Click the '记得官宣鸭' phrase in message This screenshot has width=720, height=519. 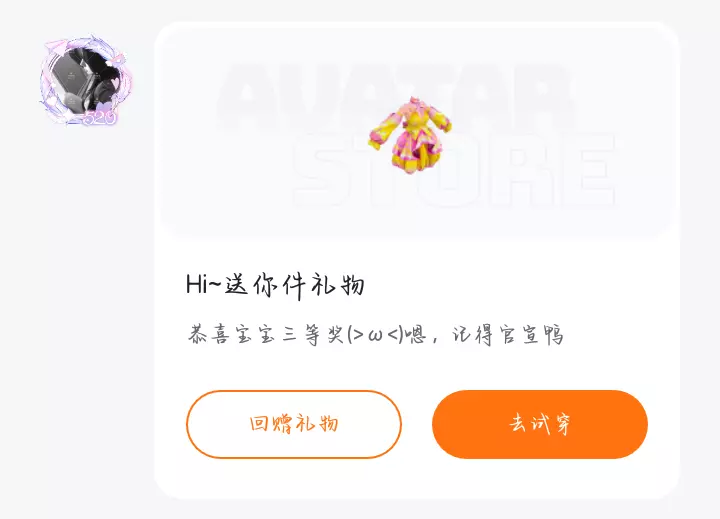507,335
